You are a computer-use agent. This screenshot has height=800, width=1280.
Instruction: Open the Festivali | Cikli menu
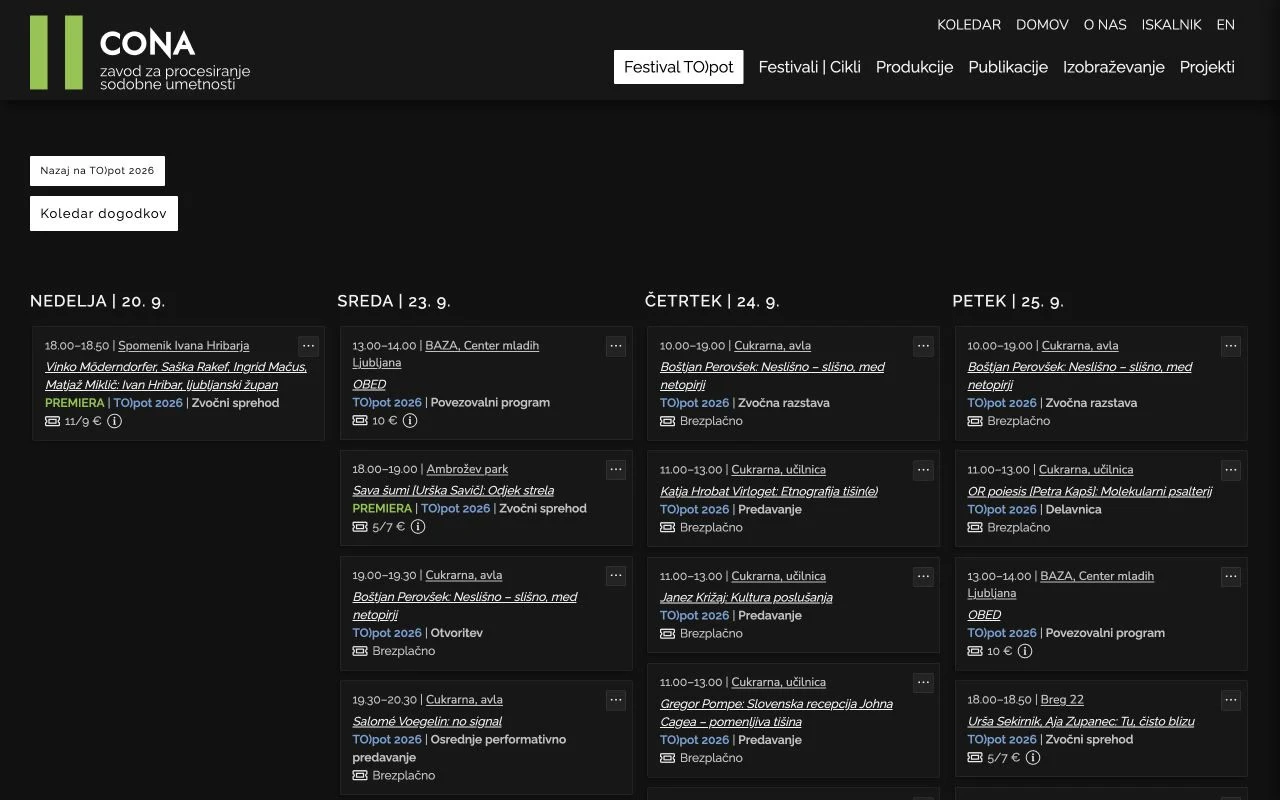pos(810,67)
